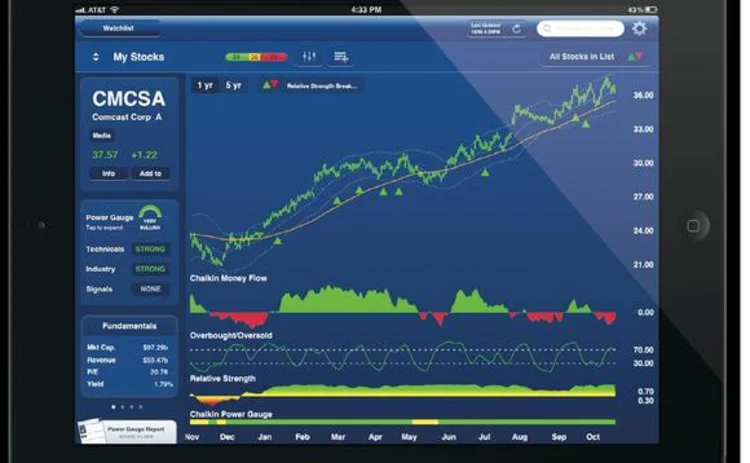Tap the change value +1.22
The width and height of the screenshot is (750, 463).
[144, 155]
